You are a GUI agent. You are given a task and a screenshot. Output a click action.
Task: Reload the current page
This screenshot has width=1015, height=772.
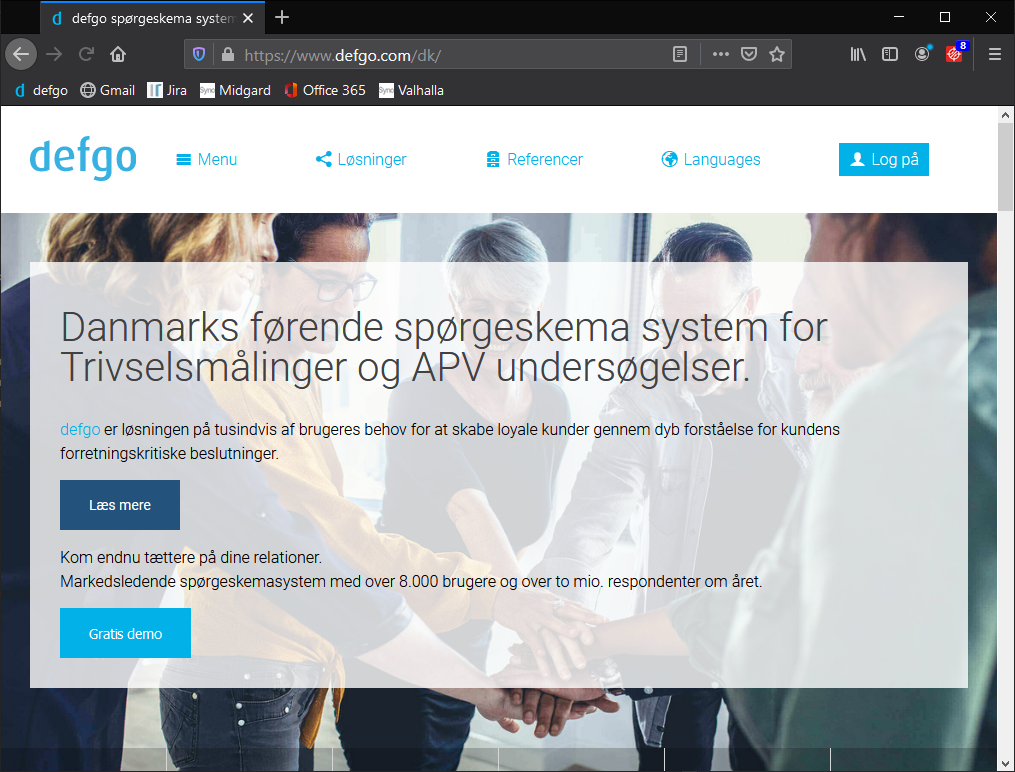tap(87, 54)
